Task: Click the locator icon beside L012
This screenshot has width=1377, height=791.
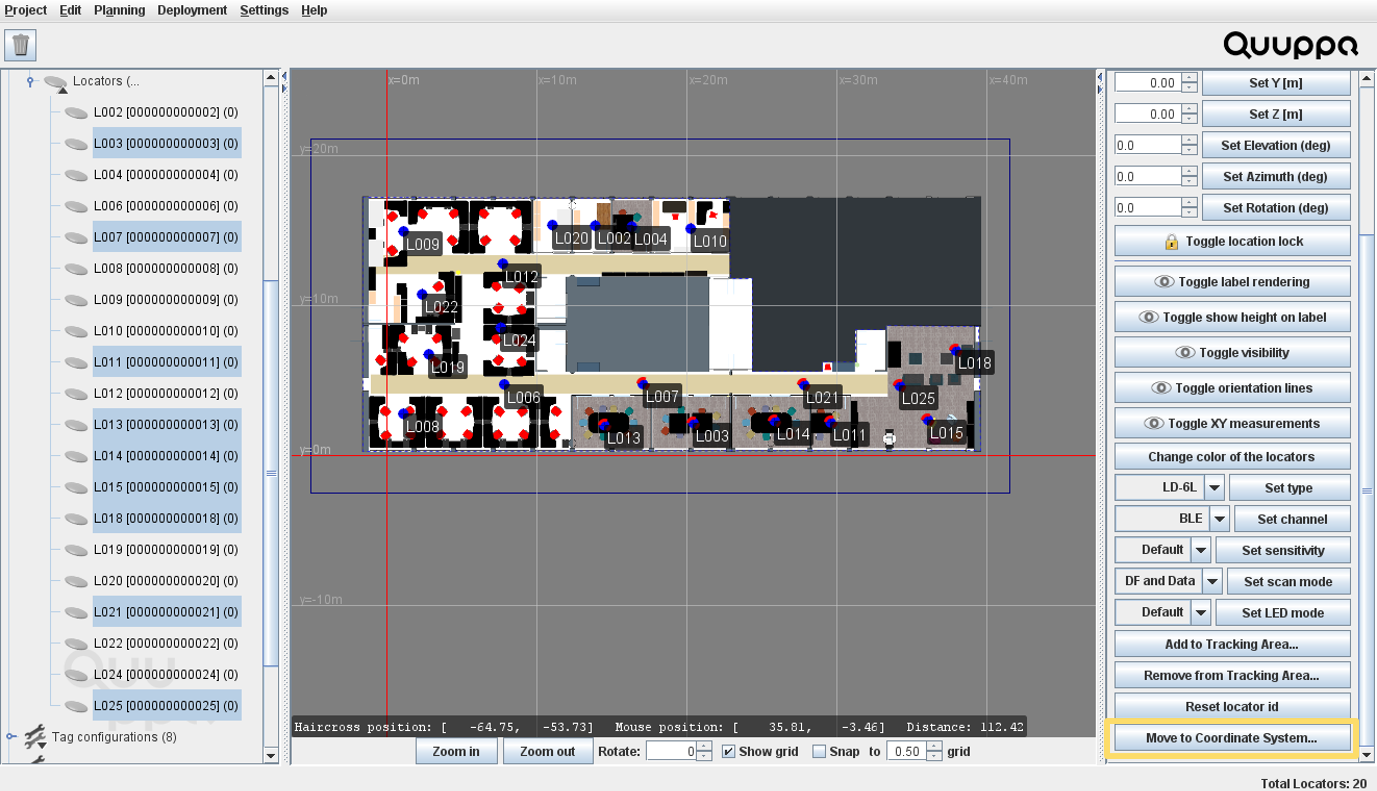Action: (76, 394)
